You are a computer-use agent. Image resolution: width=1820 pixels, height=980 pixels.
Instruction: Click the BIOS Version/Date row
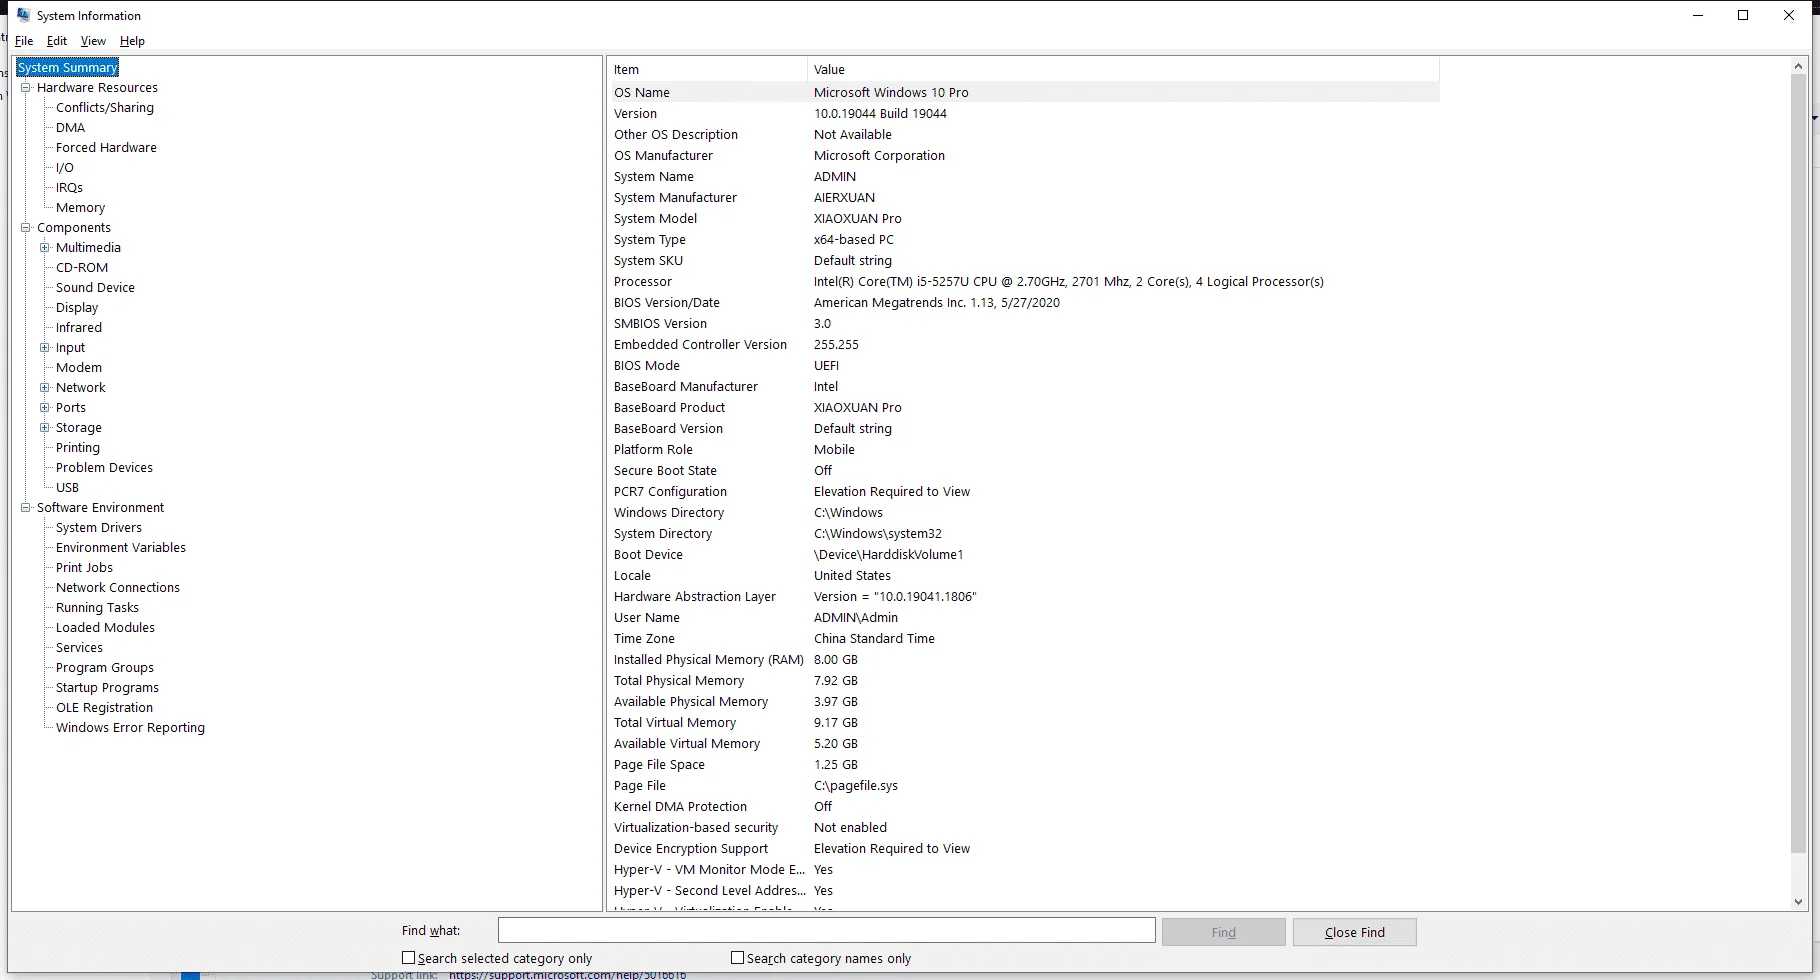click(x=1024, y=303)
